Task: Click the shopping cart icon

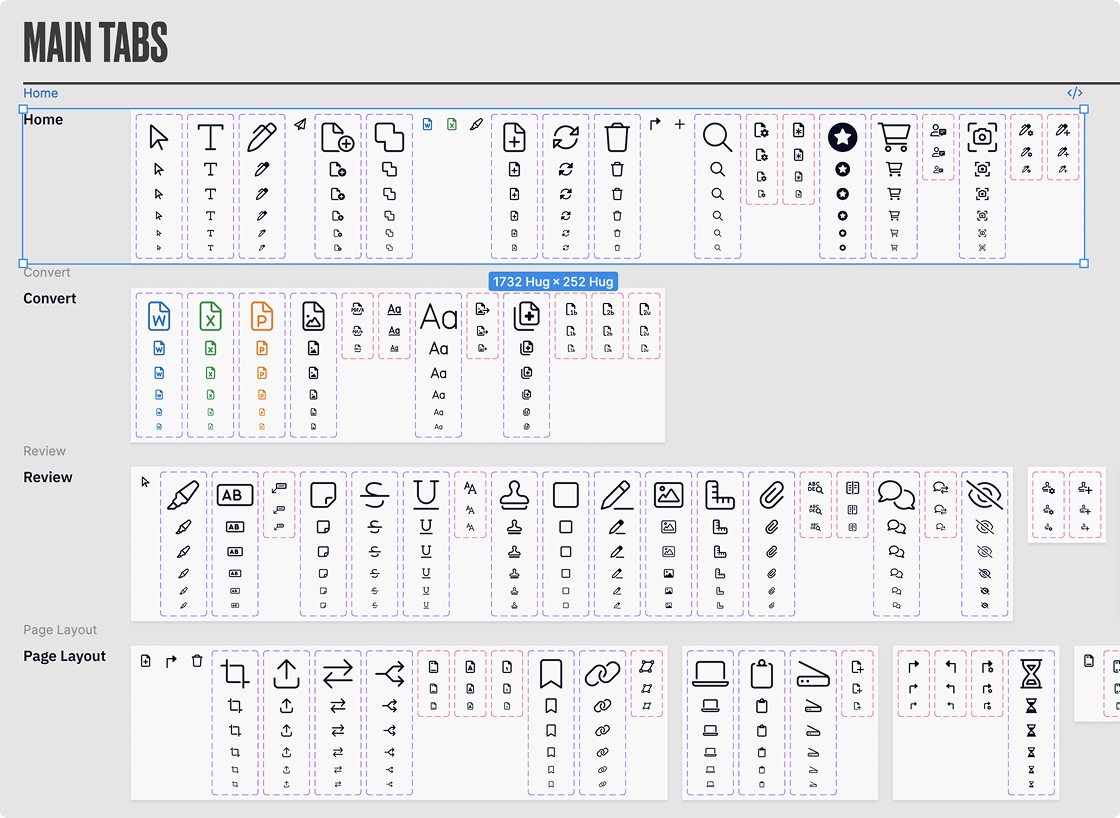Action: coord(893,135)
